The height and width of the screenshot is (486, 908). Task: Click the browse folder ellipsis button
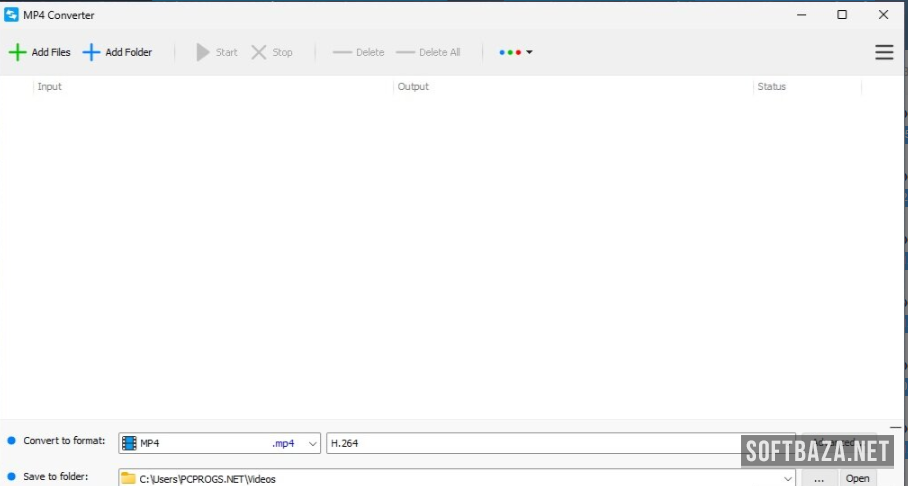pos(819,478)
